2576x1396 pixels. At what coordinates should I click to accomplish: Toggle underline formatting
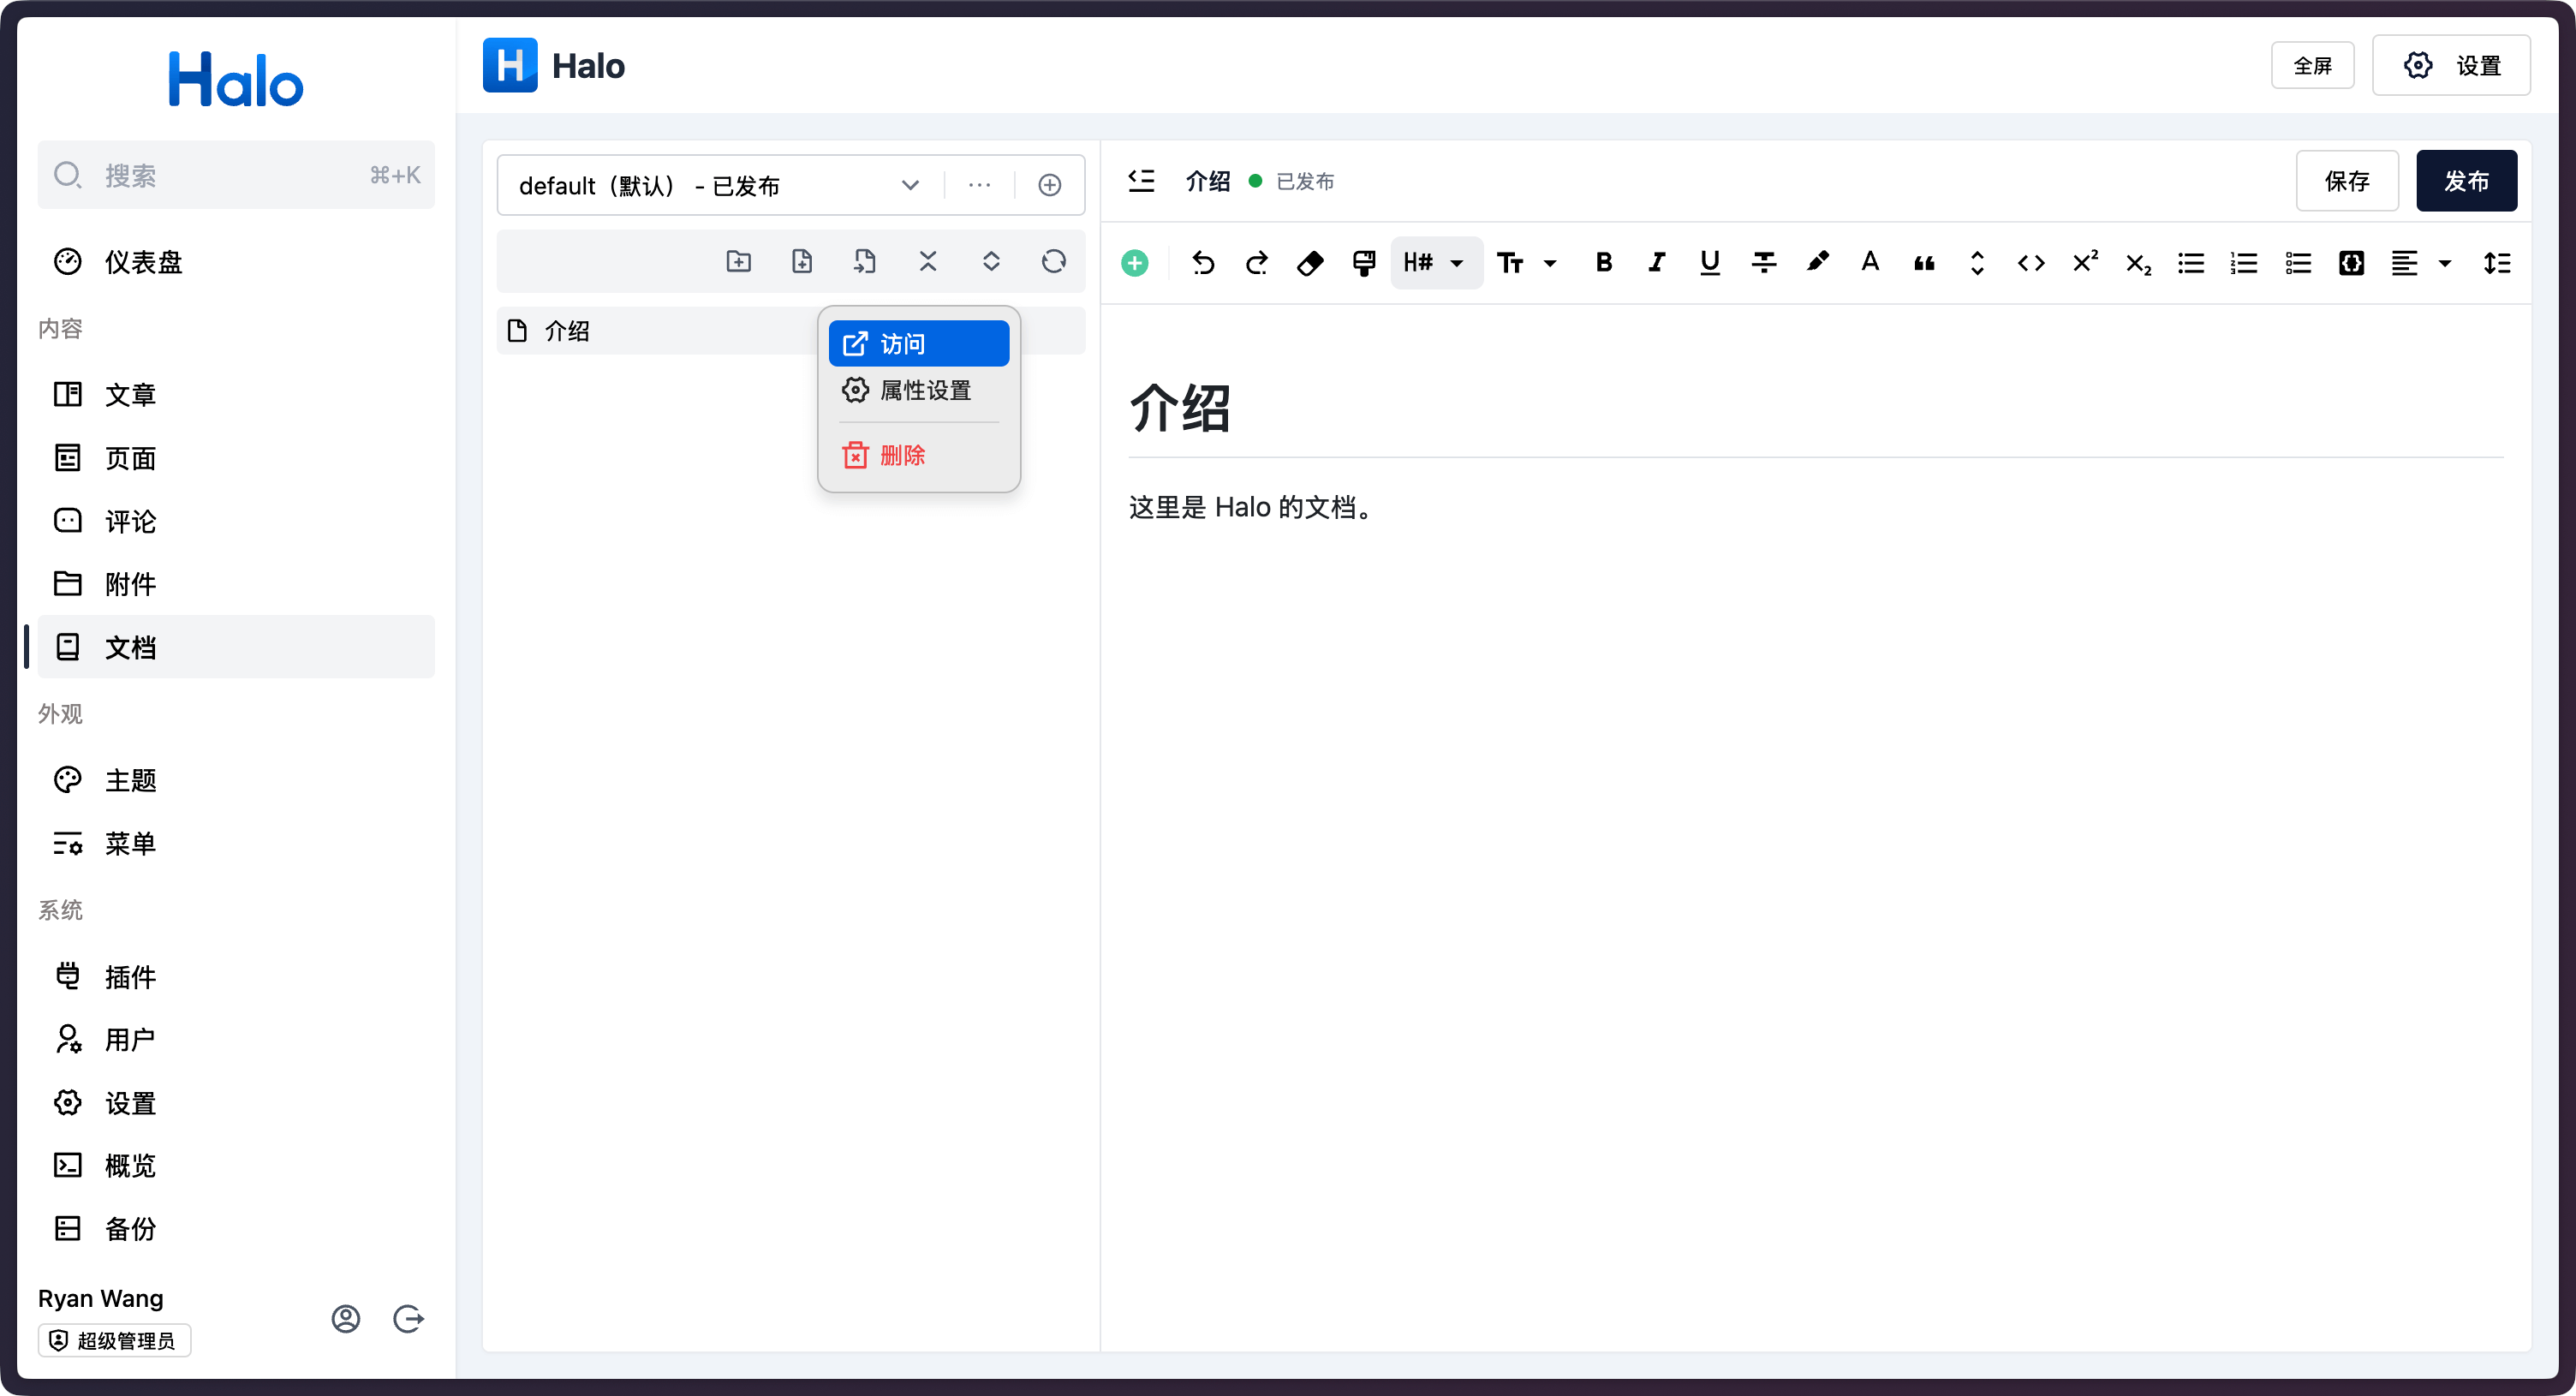coord(1709,263)
